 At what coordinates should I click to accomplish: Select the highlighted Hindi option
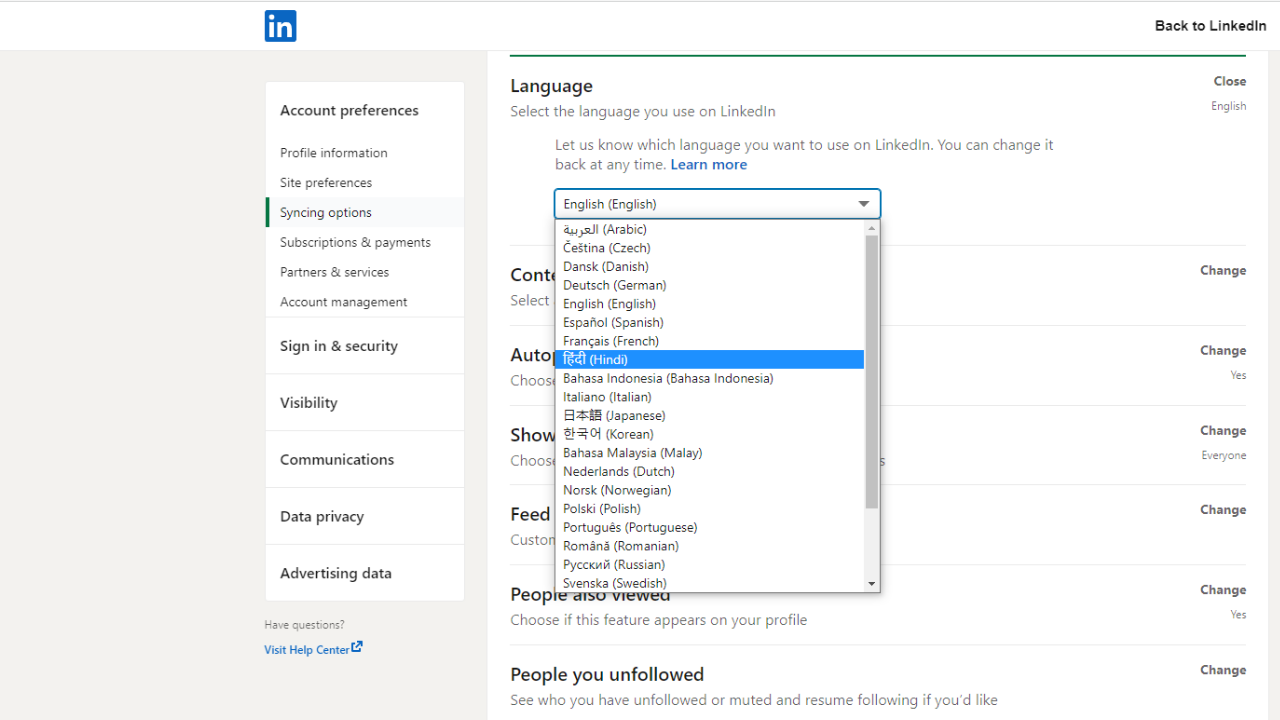point(709,359)
